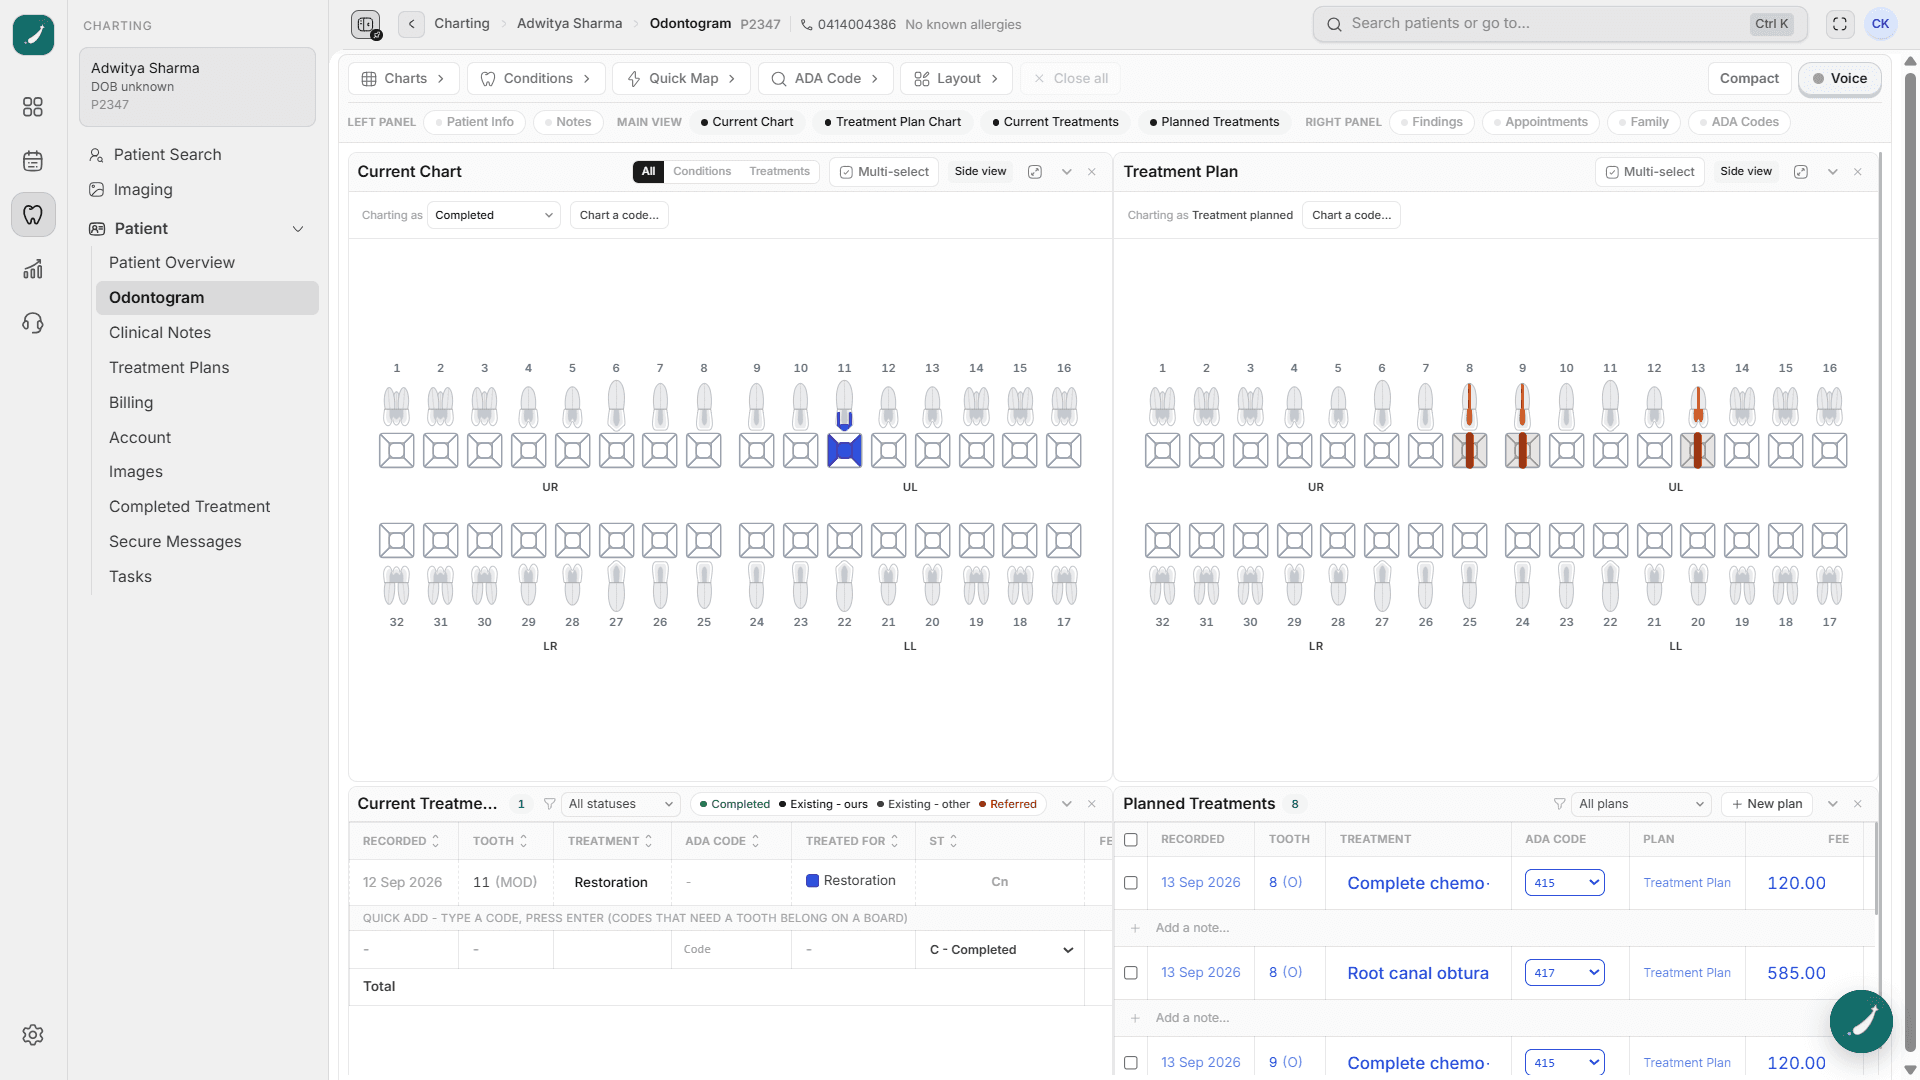Click Chart a code in Treatment Plan
This screenshot has width=1920, height=1080.
(x=1352, y=215)
